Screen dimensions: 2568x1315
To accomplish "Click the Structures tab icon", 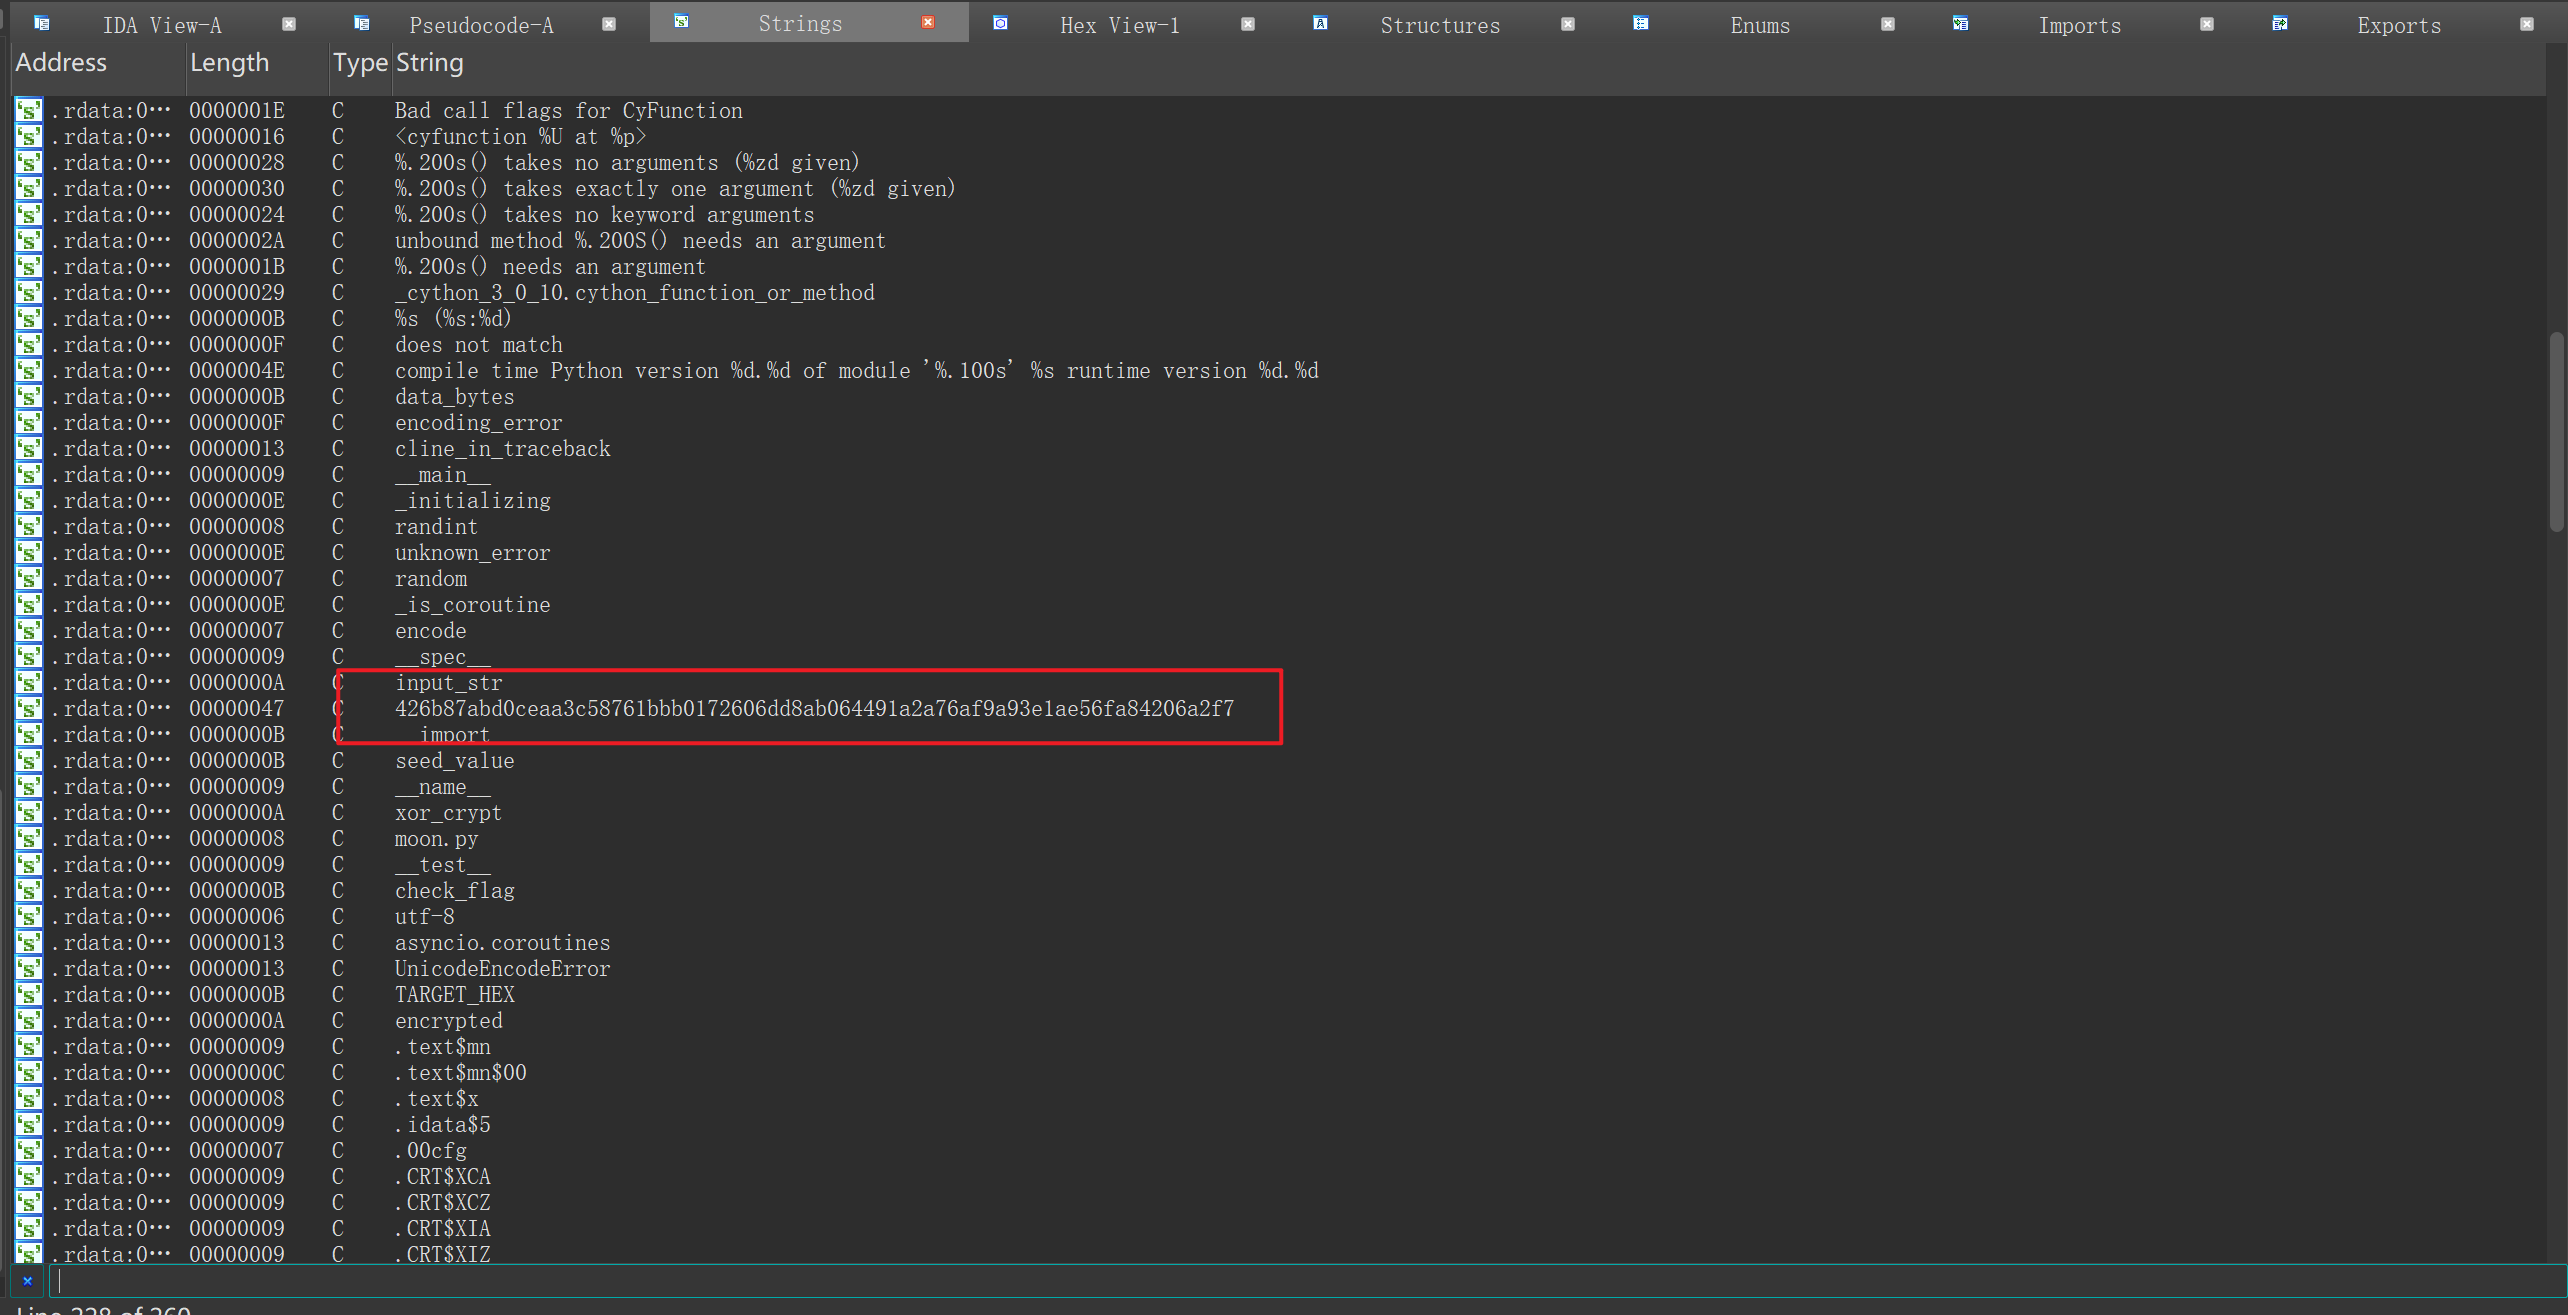I will 1320,23.
